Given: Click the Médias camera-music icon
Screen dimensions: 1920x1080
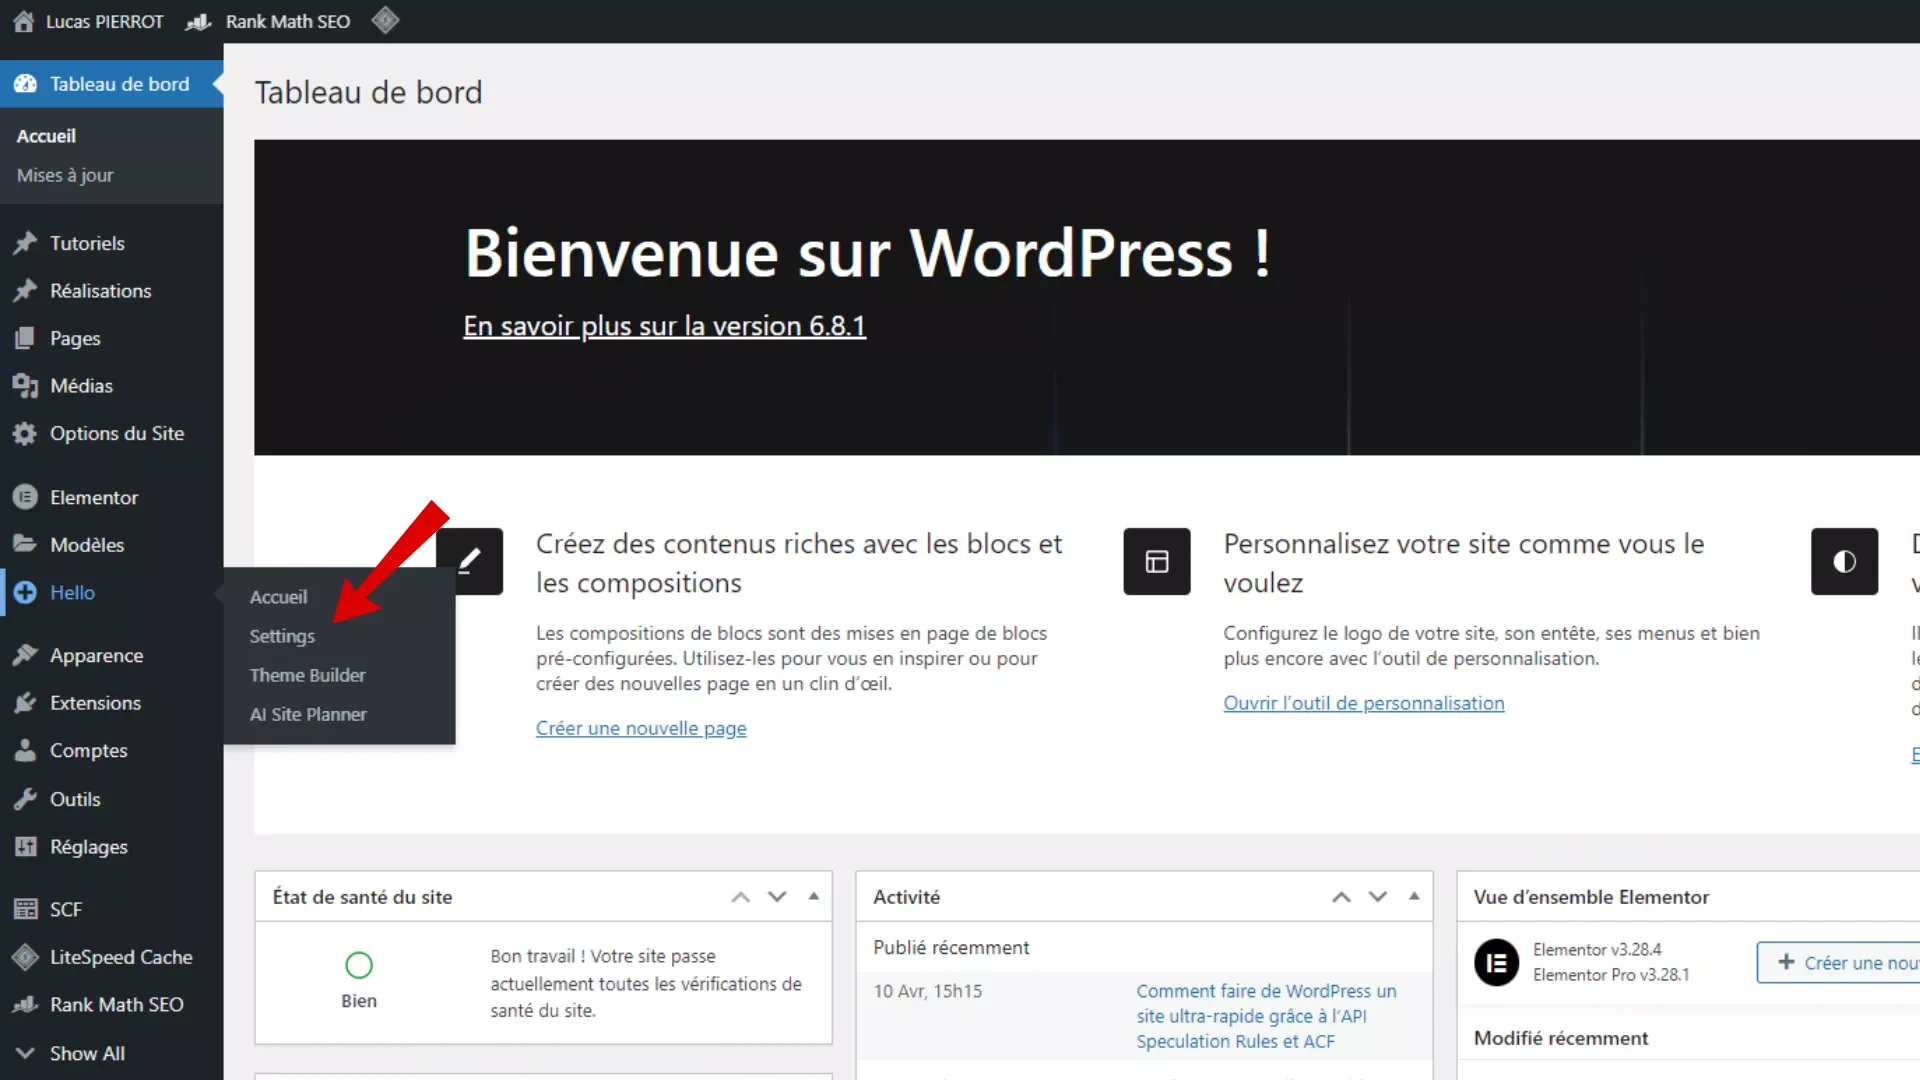Looking at the screenshot, I should 25,386.
